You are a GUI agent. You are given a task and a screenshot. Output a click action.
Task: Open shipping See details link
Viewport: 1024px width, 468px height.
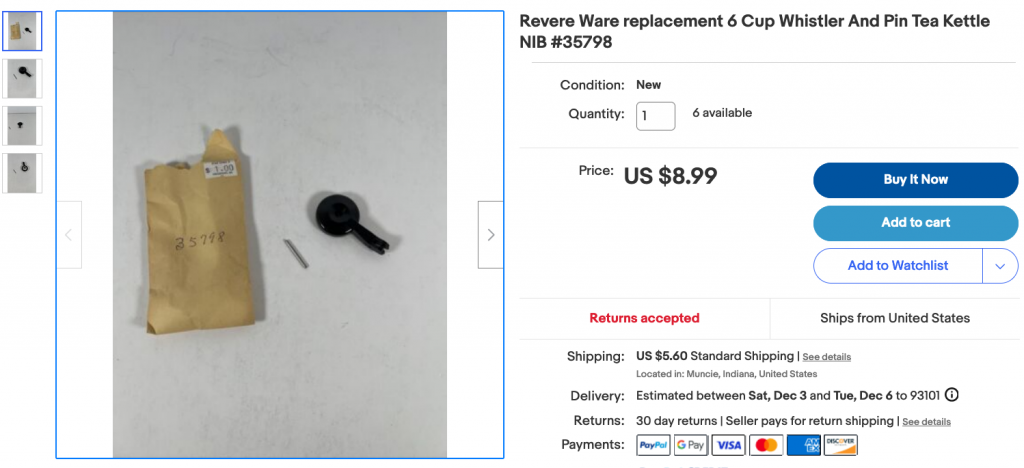[x=826, y=357]
